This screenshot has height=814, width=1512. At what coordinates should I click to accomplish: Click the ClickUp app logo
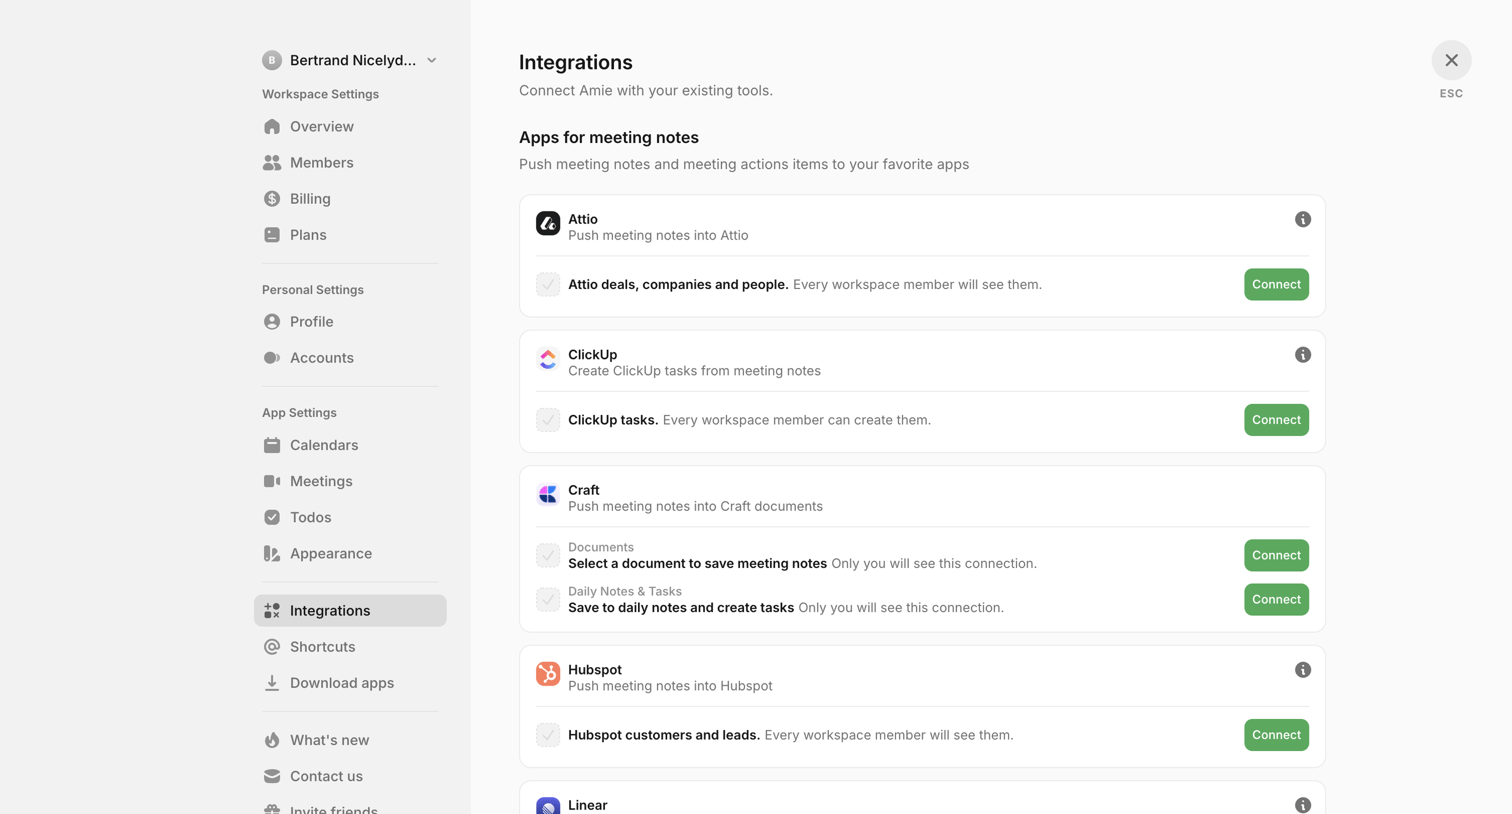click(x=548, y=359)
